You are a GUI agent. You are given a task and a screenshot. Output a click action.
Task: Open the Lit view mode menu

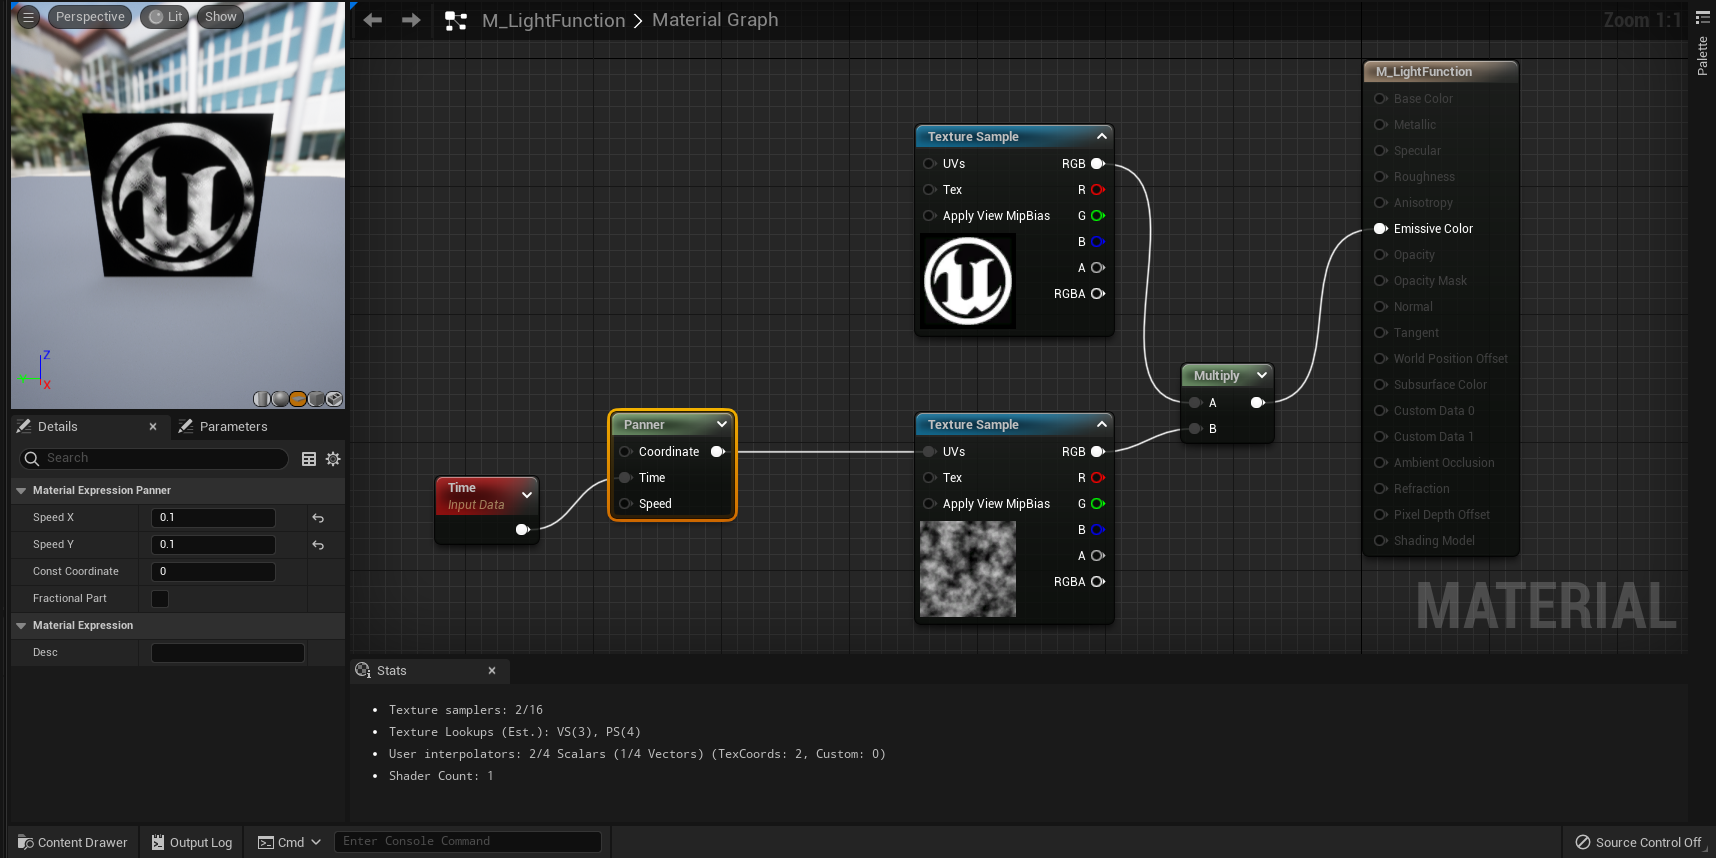tap(165, 17)
